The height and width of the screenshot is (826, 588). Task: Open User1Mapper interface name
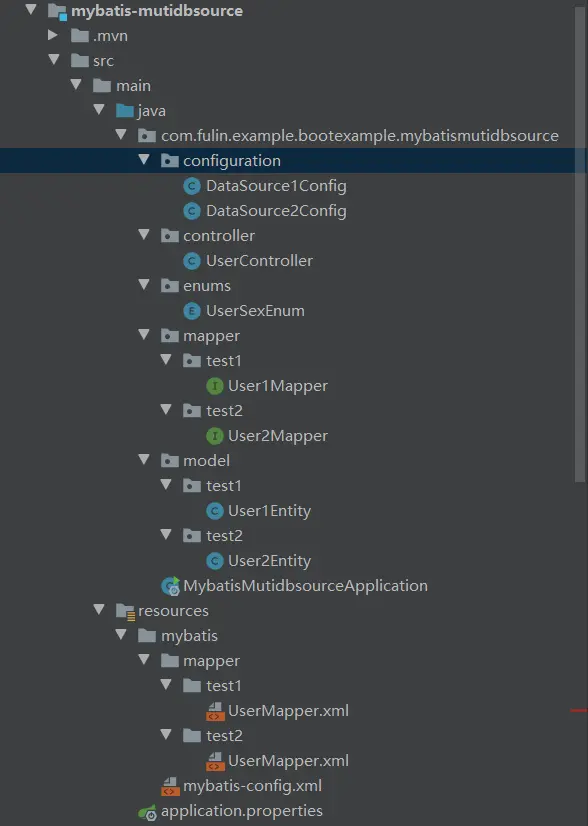pyautogui.click(x=278, y=386)
